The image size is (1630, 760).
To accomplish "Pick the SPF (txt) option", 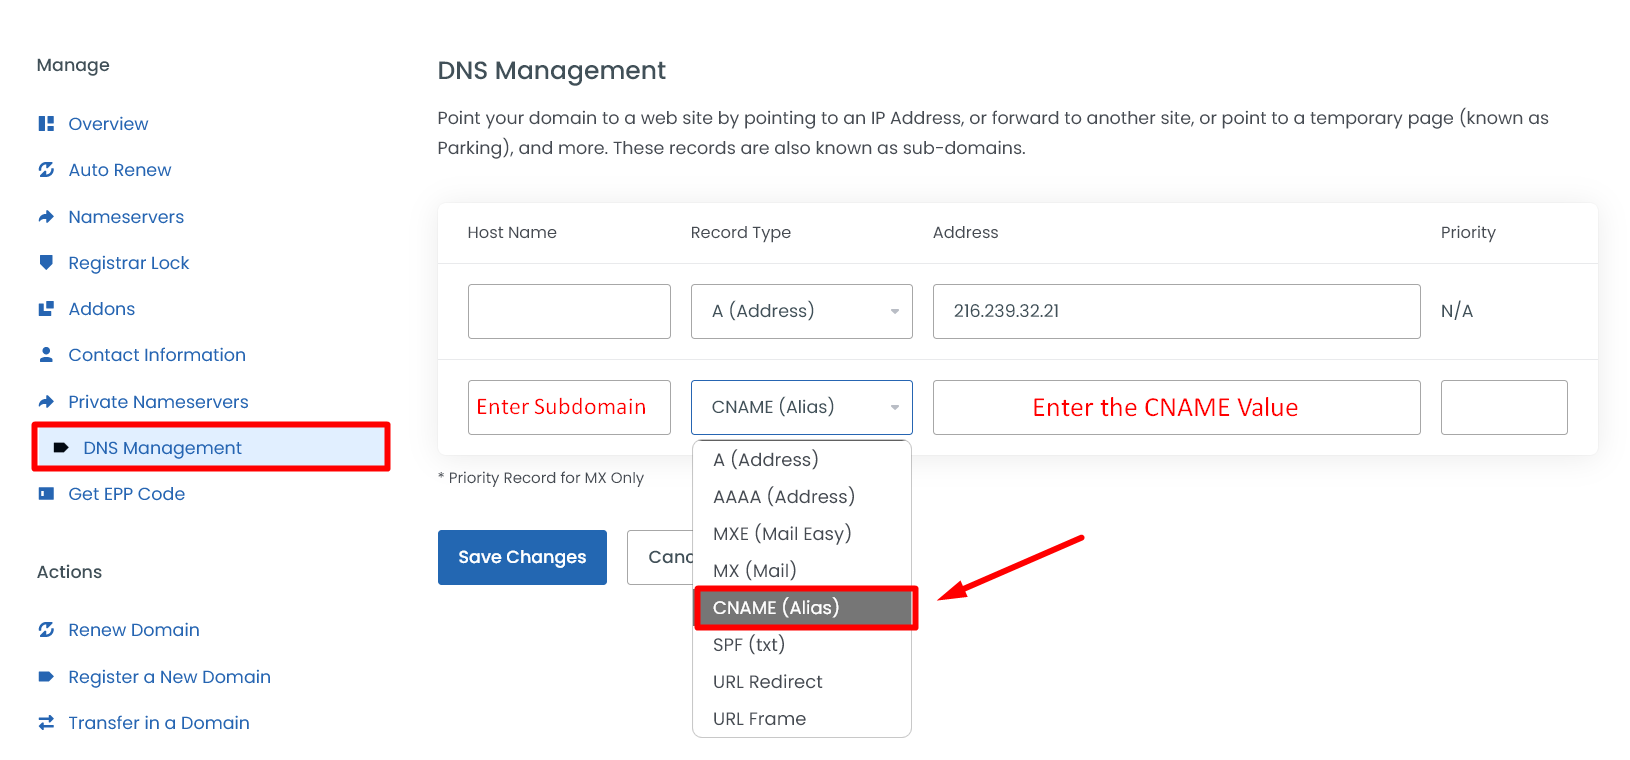I will tap(749, 645).
